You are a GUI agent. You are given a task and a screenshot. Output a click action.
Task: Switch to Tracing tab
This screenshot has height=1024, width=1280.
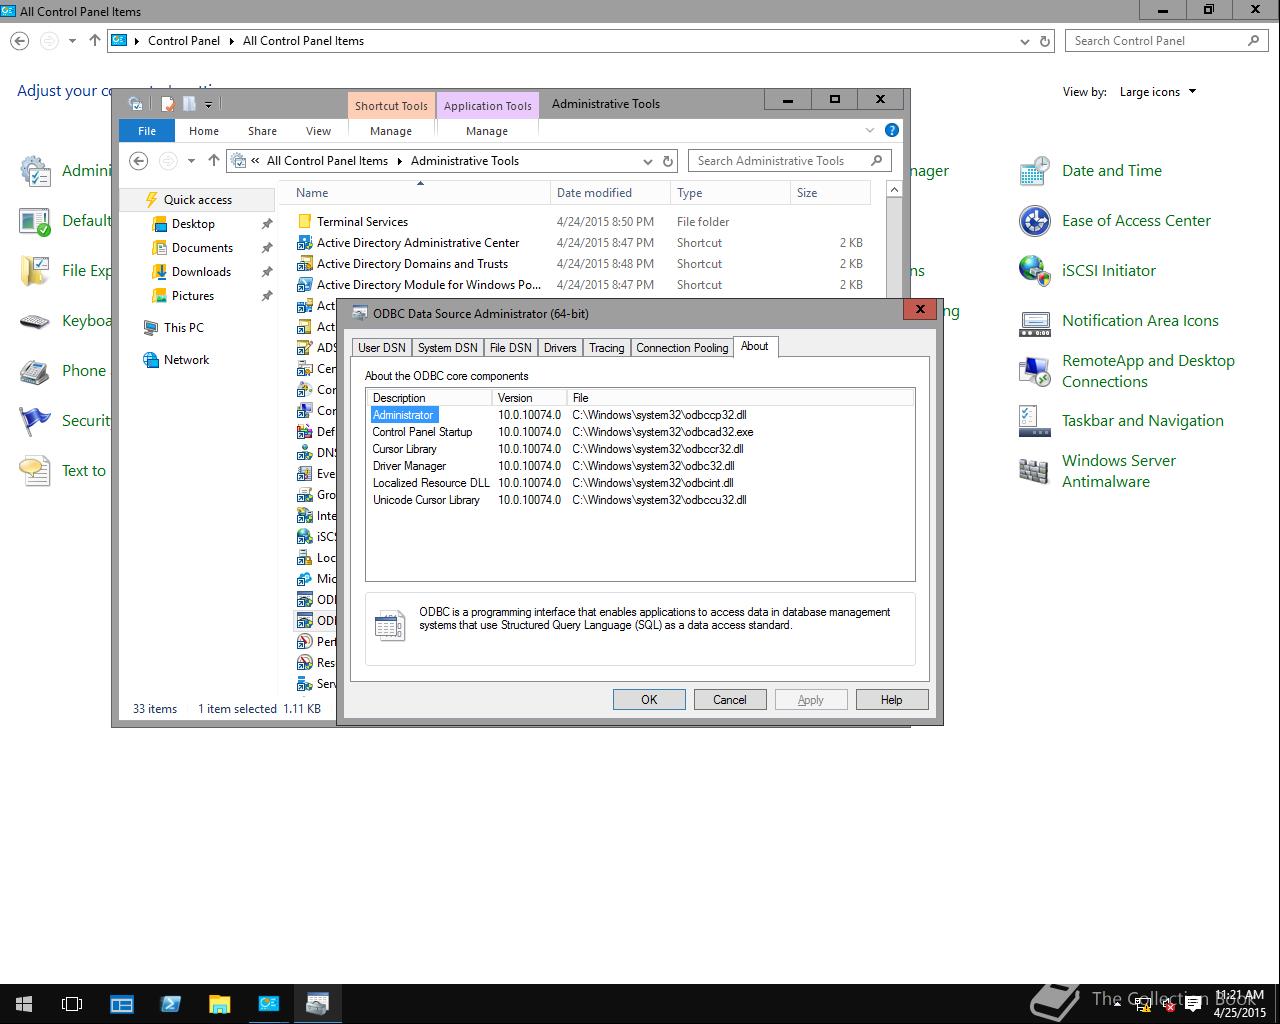[x=606, y=348]
